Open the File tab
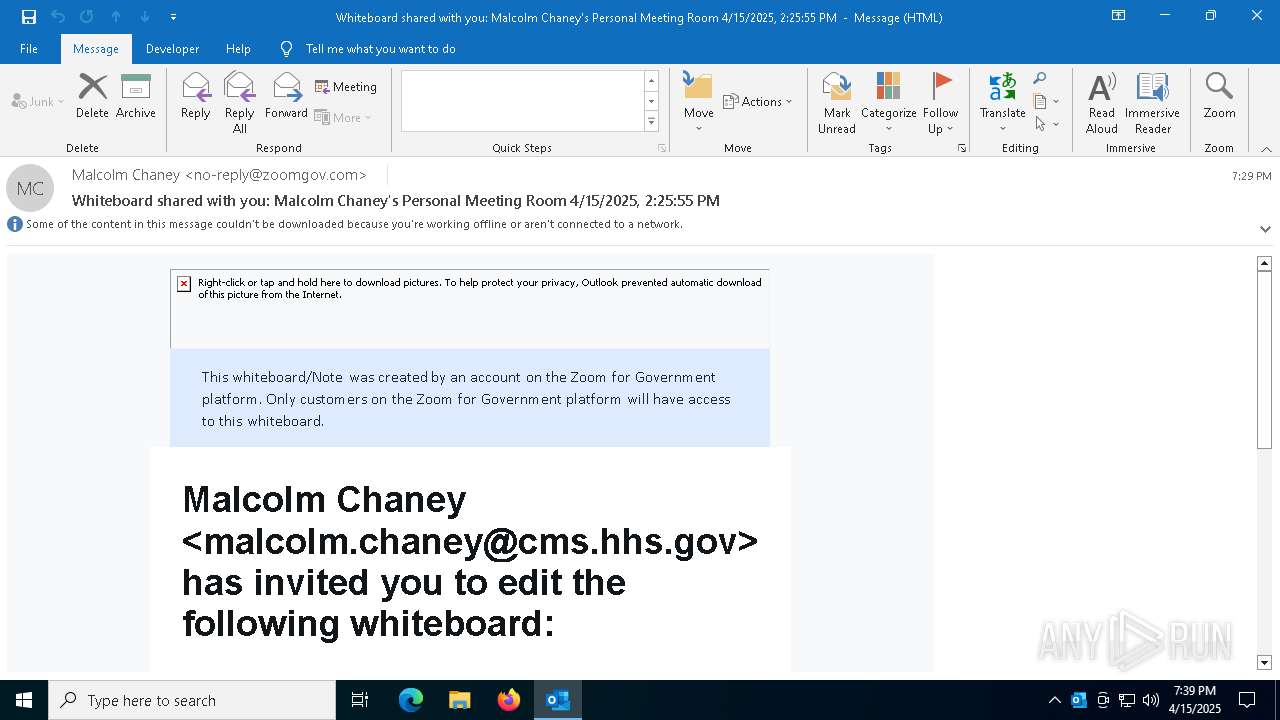Image resolution: width=1280 pixels, height=720 pixels. 29,49
